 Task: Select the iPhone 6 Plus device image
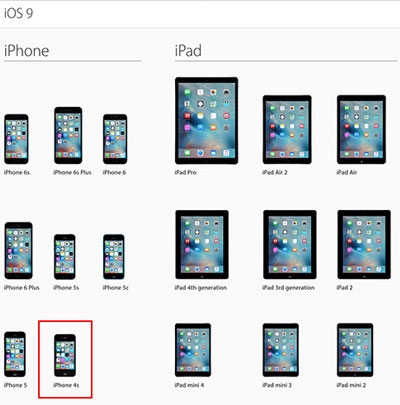(x=19, y=250)
